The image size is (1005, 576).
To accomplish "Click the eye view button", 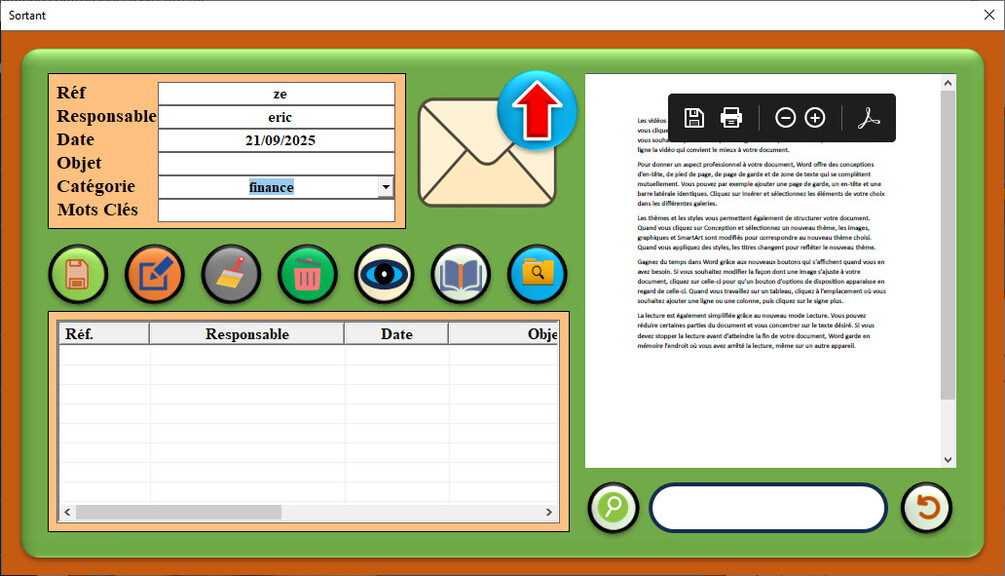I will point(384,274).
